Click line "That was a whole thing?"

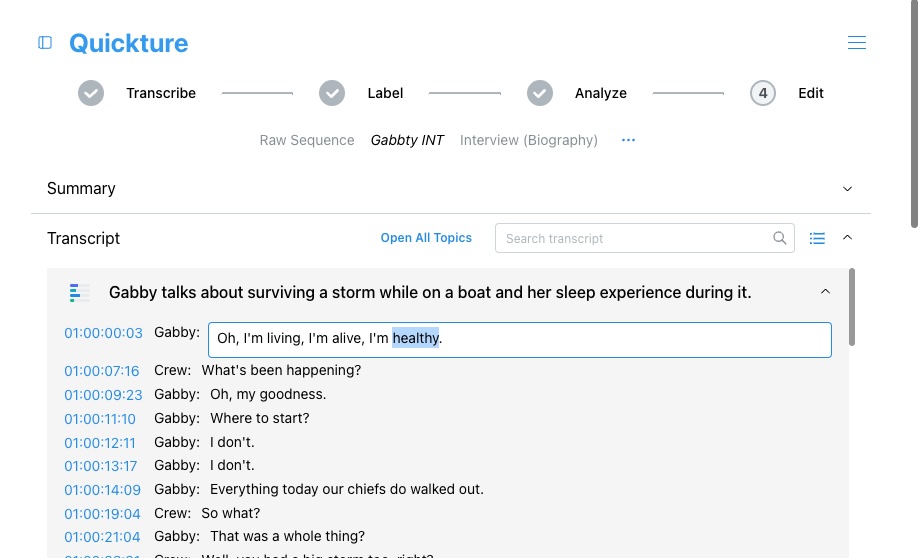coord(287,536)
